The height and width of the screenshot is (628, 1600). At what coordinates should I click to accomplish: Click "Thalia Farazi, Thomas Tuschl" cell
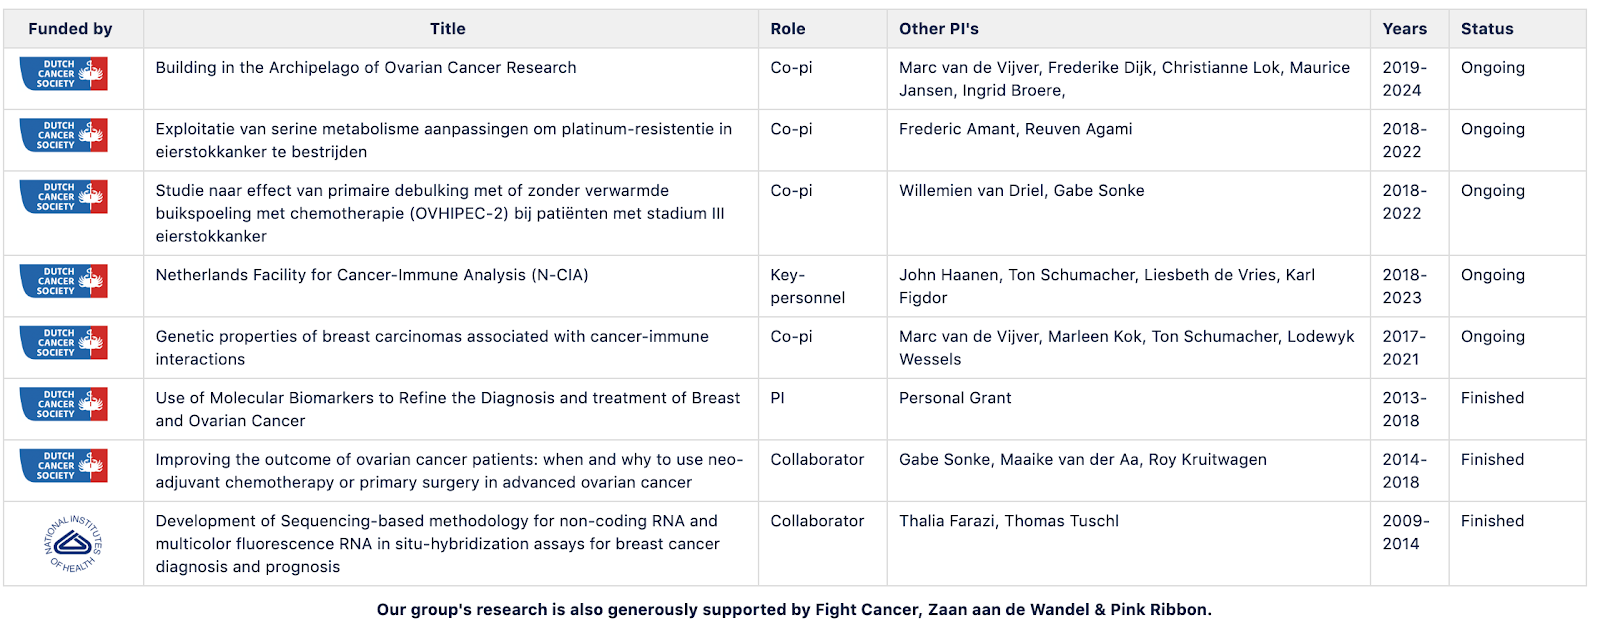(1009, 521)
